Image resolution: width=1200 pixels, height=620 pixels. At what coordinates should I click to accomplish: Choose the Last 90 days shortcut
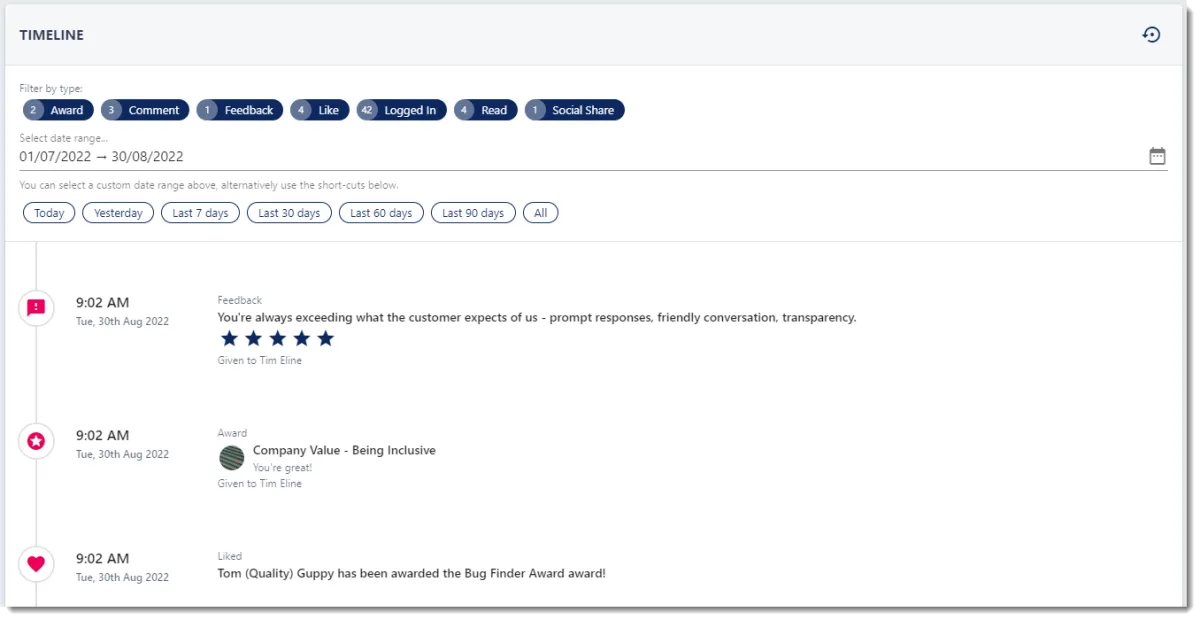473,213
